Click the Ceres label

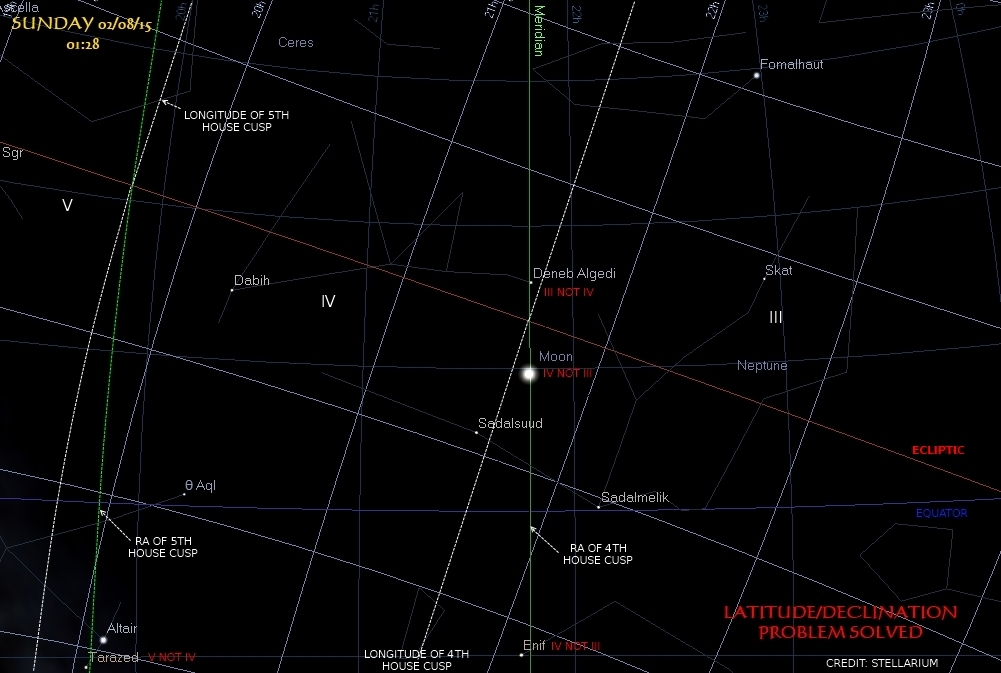tap(295, 42)
